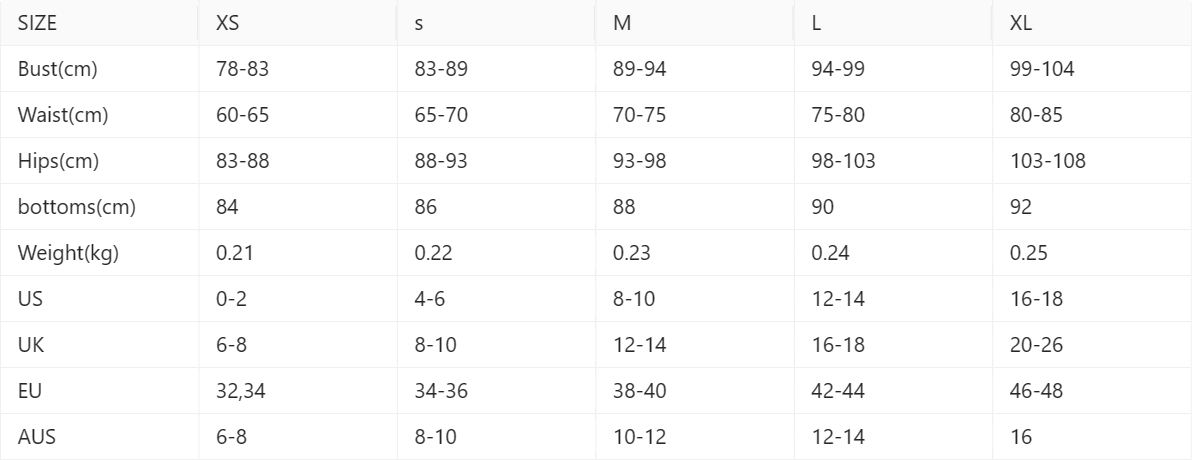Select the XS column header
1192x460 pixels.
pyautogui.click(x=297, y=23)
